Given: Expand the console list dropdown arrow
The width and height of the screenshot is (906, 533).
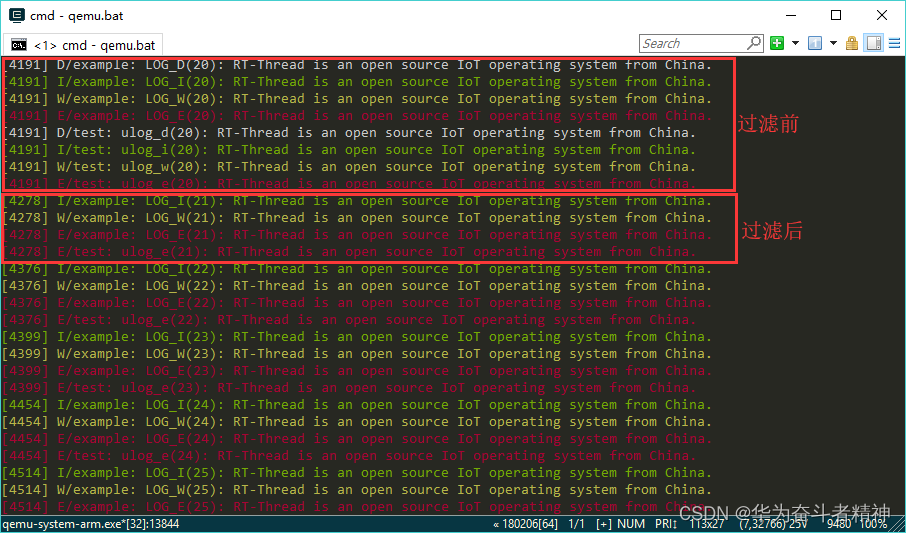Looking at the screenshot, I should coord(833,43).
